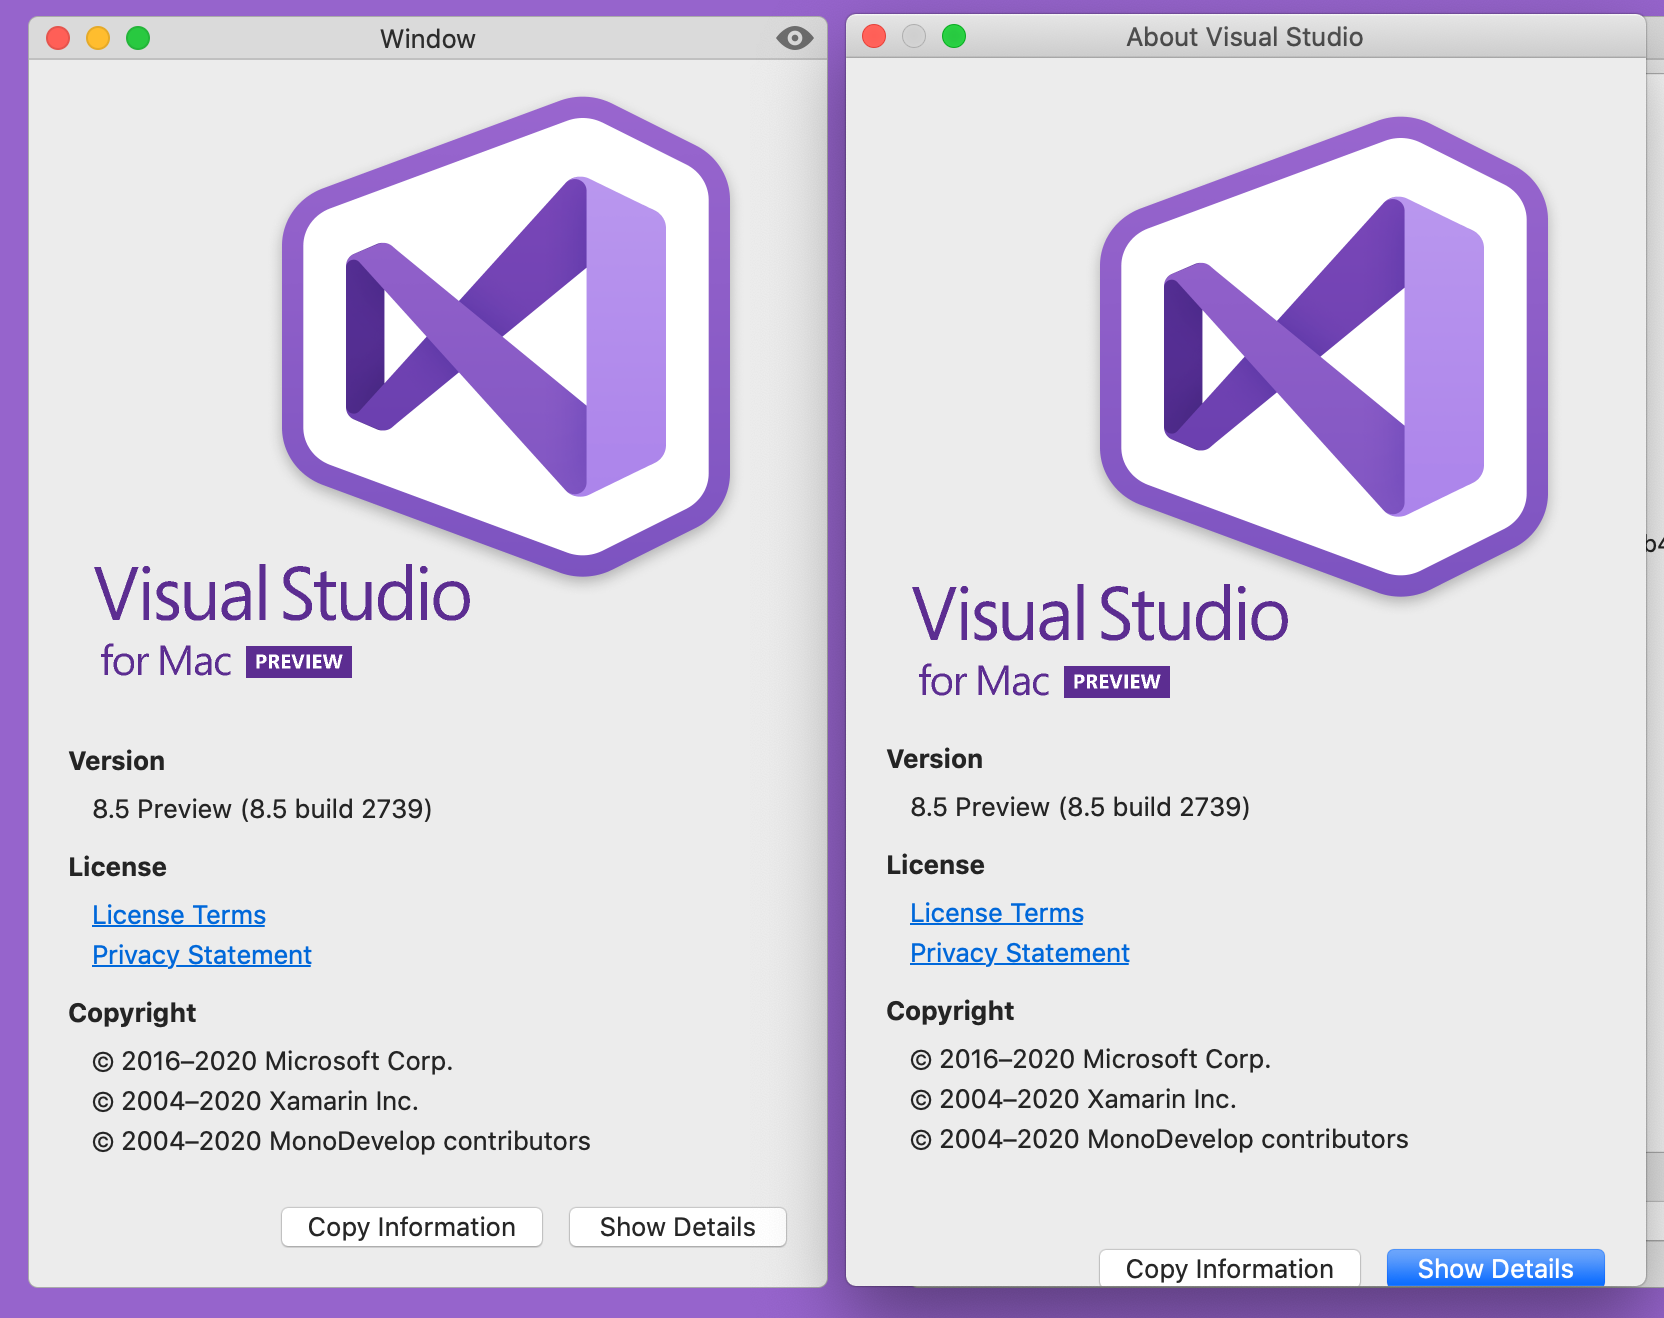Viewport: 1664px width, 1318px height.
Task: Click '© 2004–2020 Xamarin Inc.' in About Visual Studio
Action: pos(1073,1099)
